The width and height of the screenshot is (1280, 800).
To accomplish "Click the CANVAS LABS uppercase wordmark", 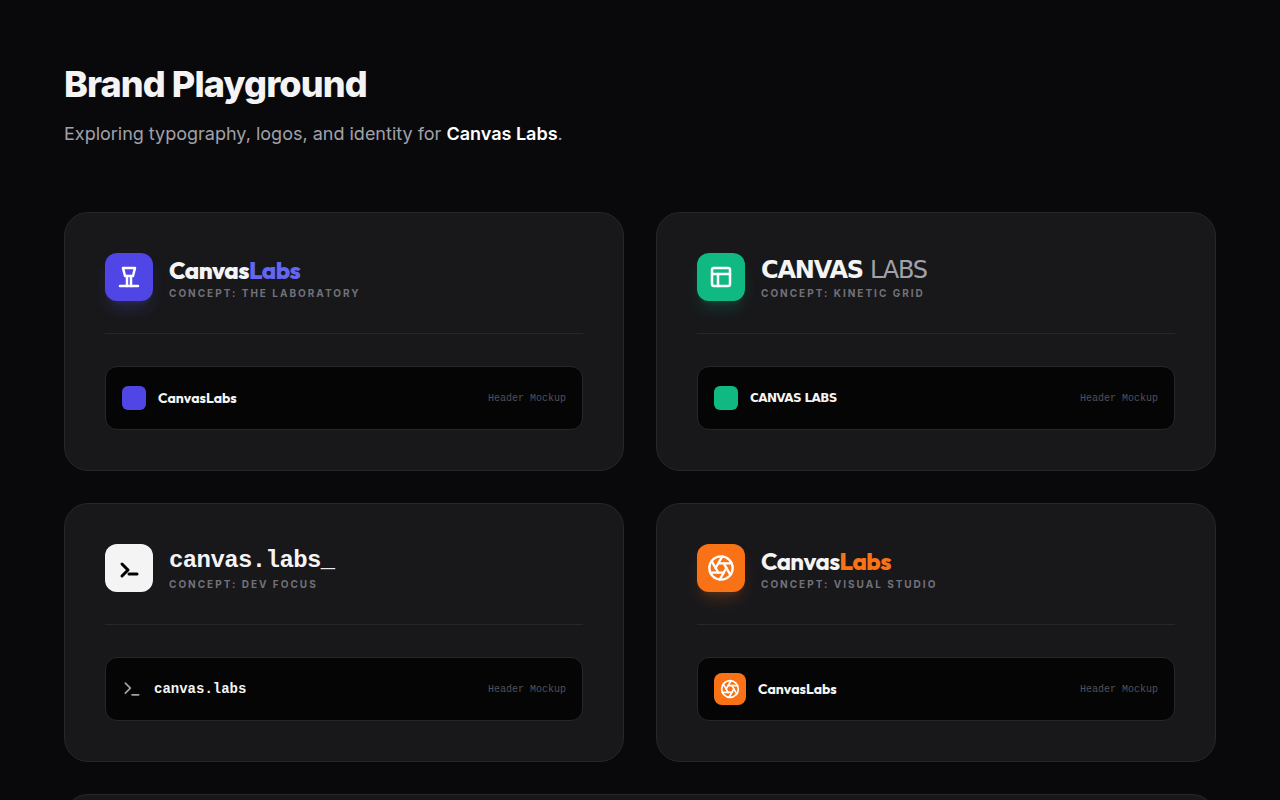I will [844, 269].
